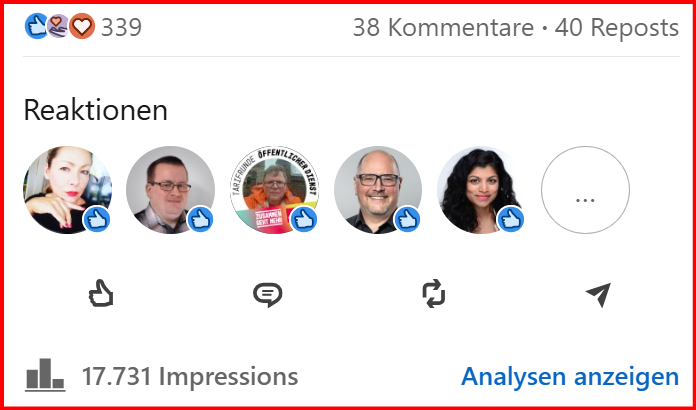Screen dimensions: 696x410
Task: Click the Reaktionen heading
Action: [x=96, y=110]
